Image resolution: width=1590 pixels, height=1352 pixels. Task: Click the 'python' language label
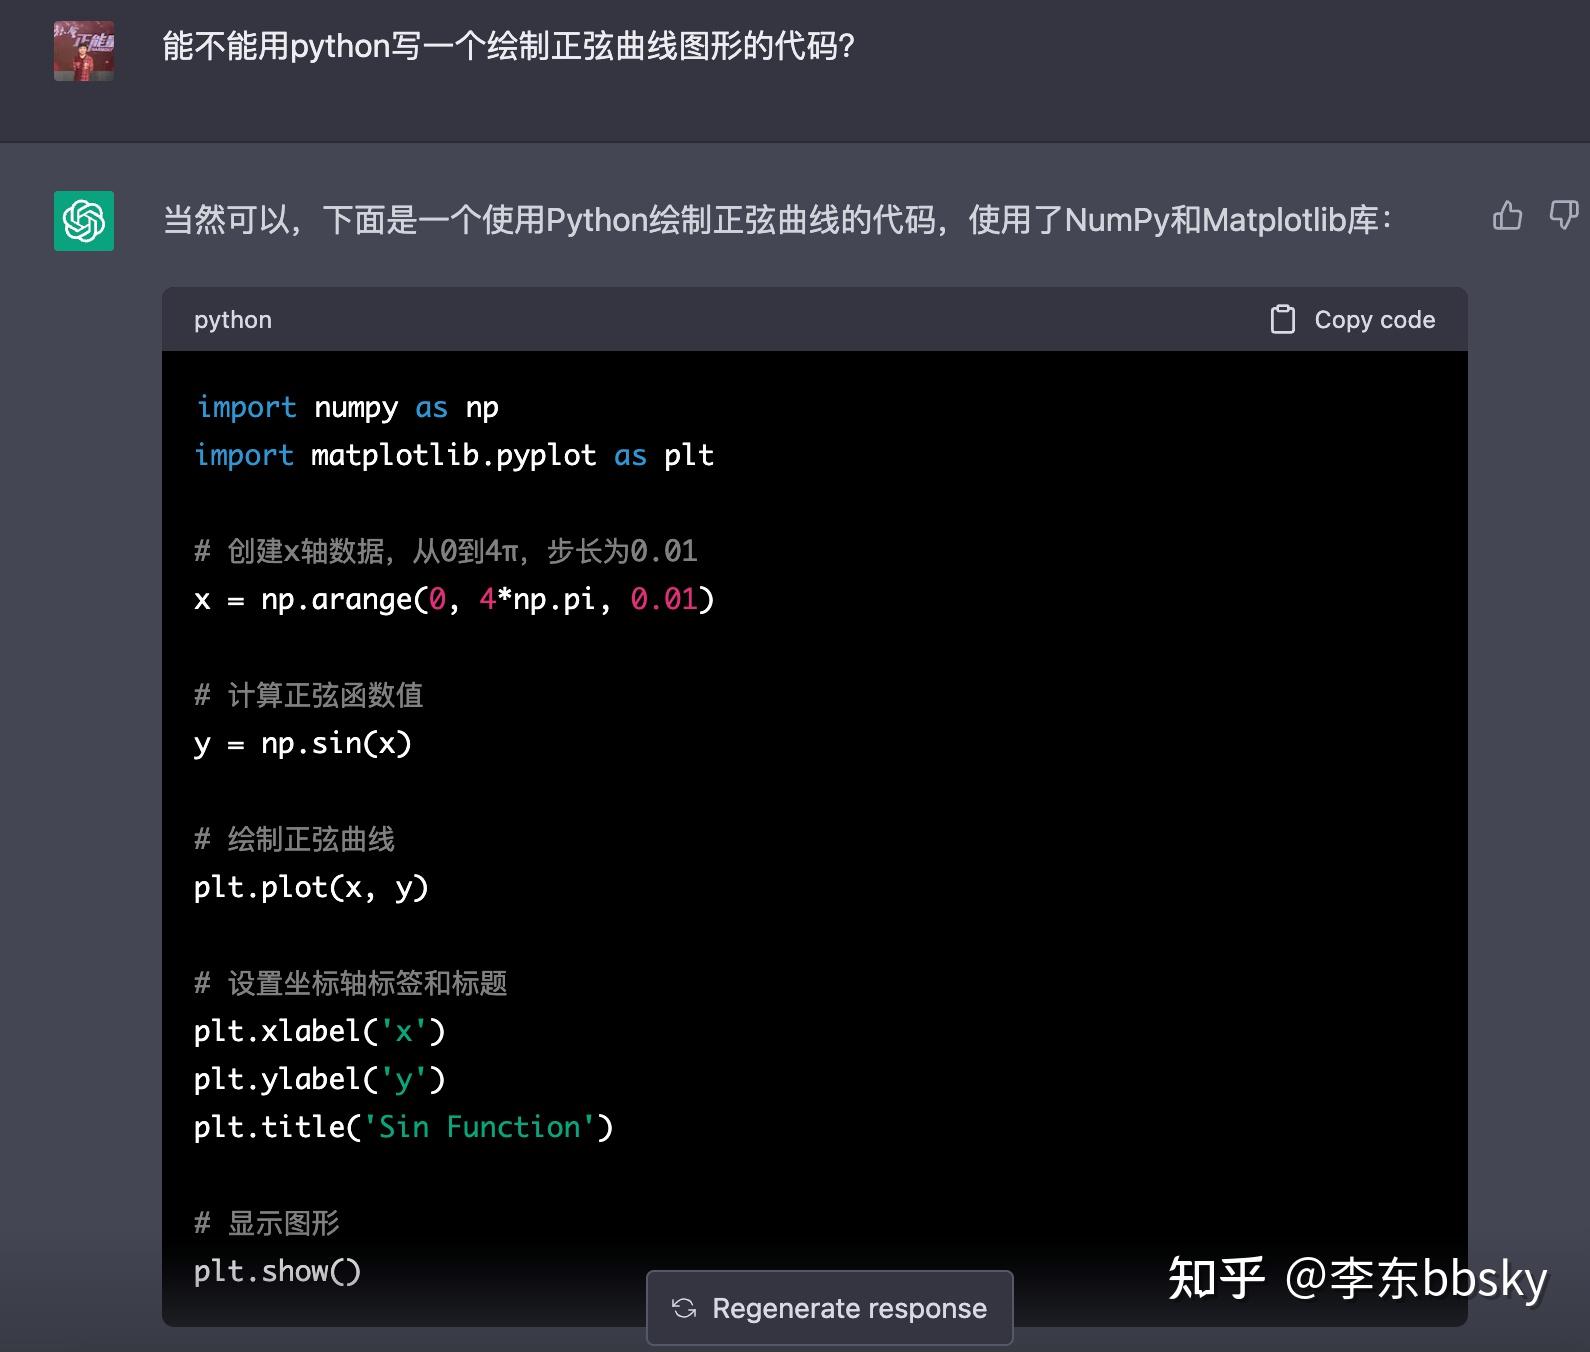233,320
